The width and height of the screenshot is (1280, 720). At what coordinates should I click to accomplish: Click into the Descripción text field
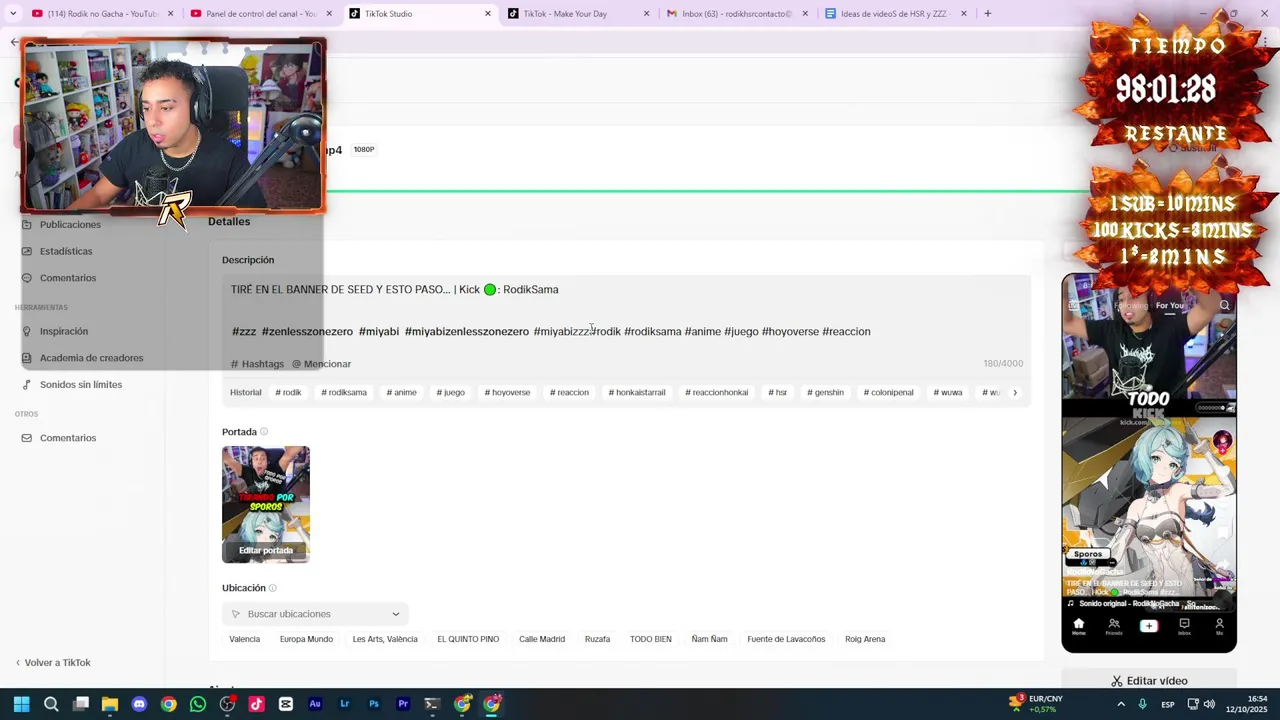[626, 312]
